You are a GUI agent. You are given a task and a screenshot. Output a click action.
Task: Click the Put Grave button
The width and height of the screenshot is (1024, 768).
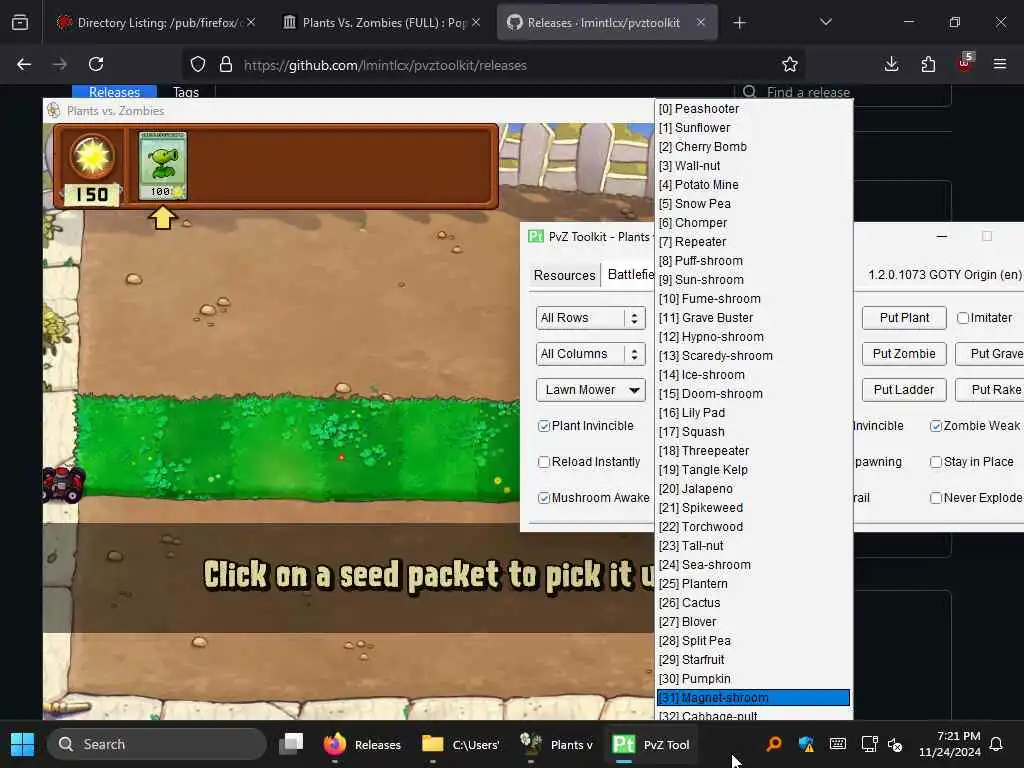click(989, 354)
